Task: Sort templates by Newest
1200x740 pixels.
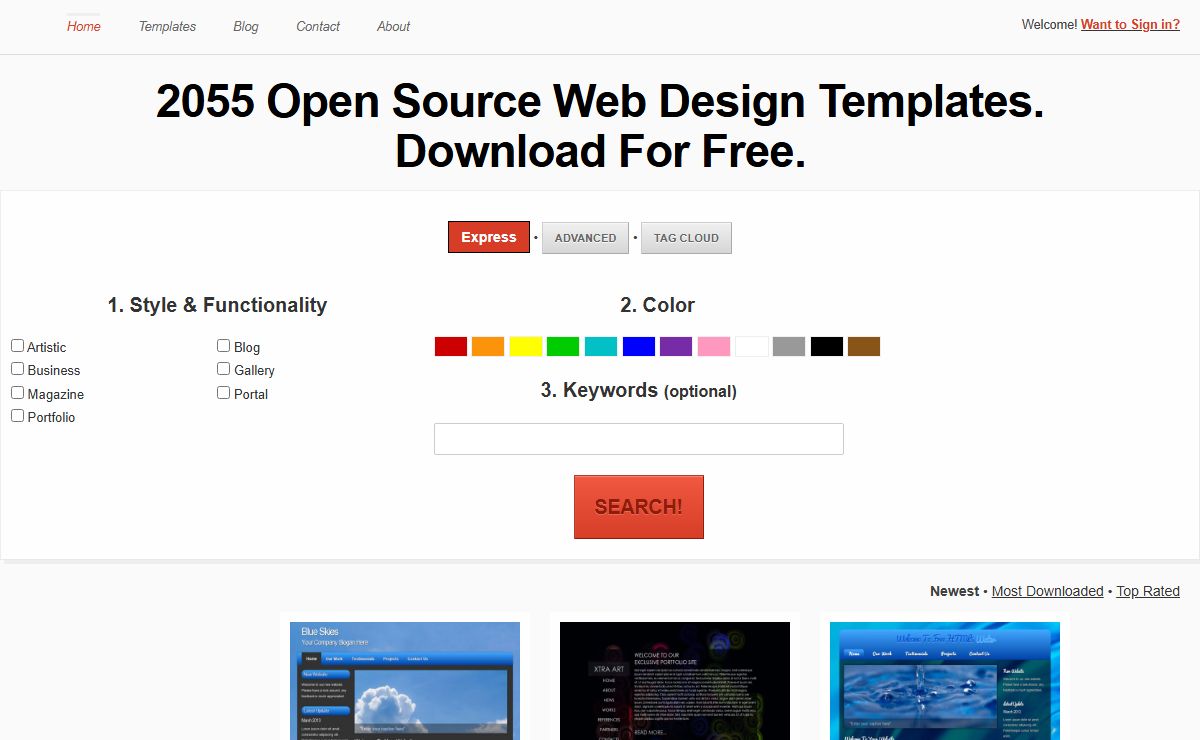Action: coord(955,591)
